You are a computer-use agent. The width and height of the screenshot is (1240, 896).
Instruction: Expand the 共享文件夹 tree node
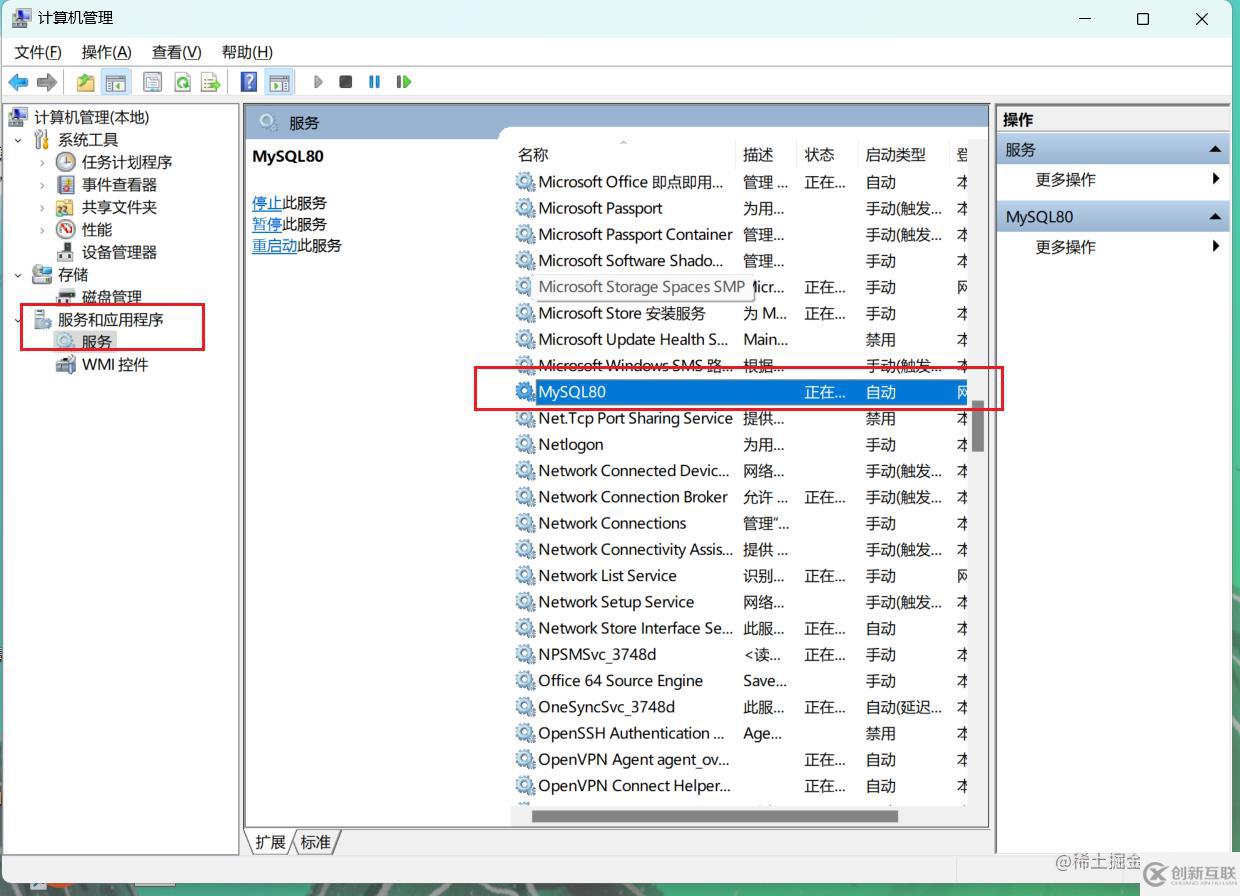(x=41, y=207)
